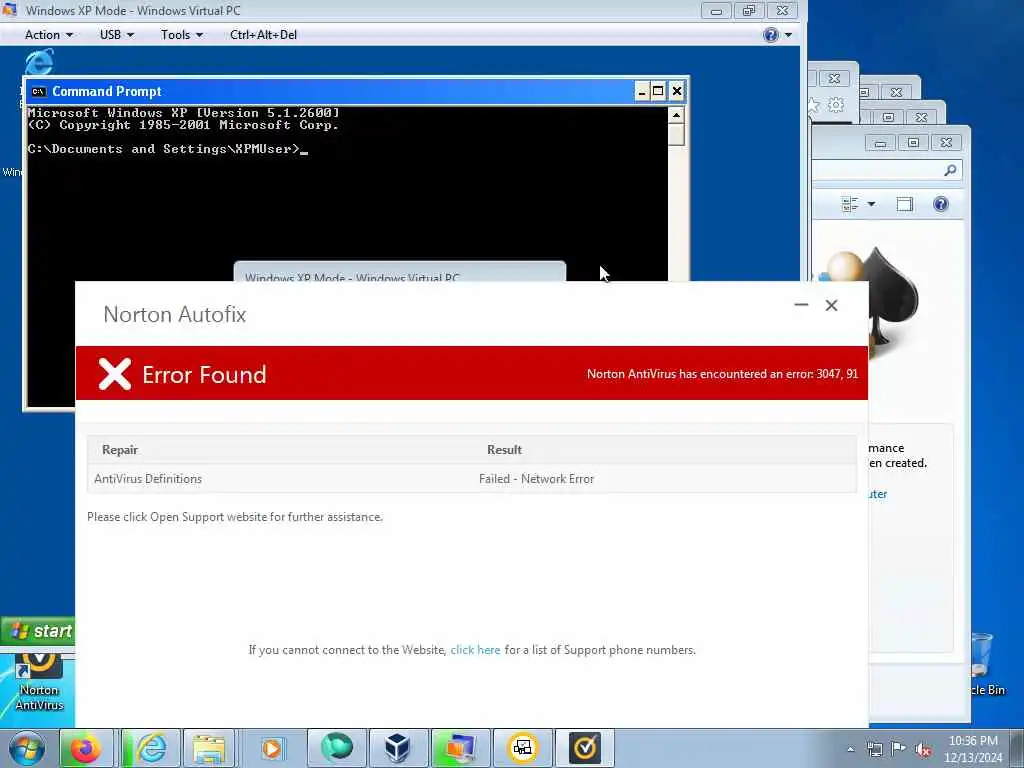
Task: Open the USB menu in Virtual PC
Action: click(117, 35)
